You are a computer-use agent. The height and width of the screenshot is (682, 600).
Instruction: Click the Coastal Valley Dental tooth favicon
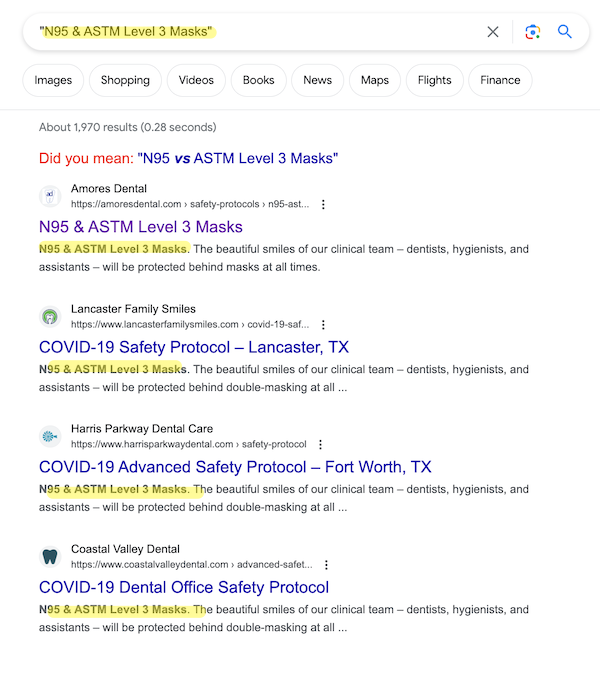pyautogui.click(x=50, y=556)
